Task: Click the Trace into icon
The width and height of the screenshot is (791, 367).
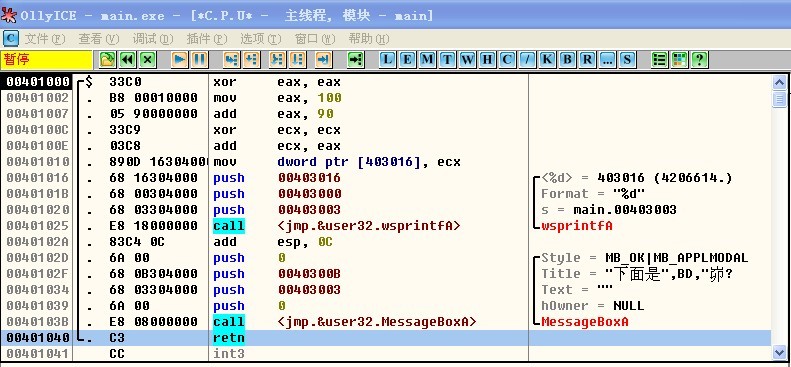Action: tap(277, 60)
